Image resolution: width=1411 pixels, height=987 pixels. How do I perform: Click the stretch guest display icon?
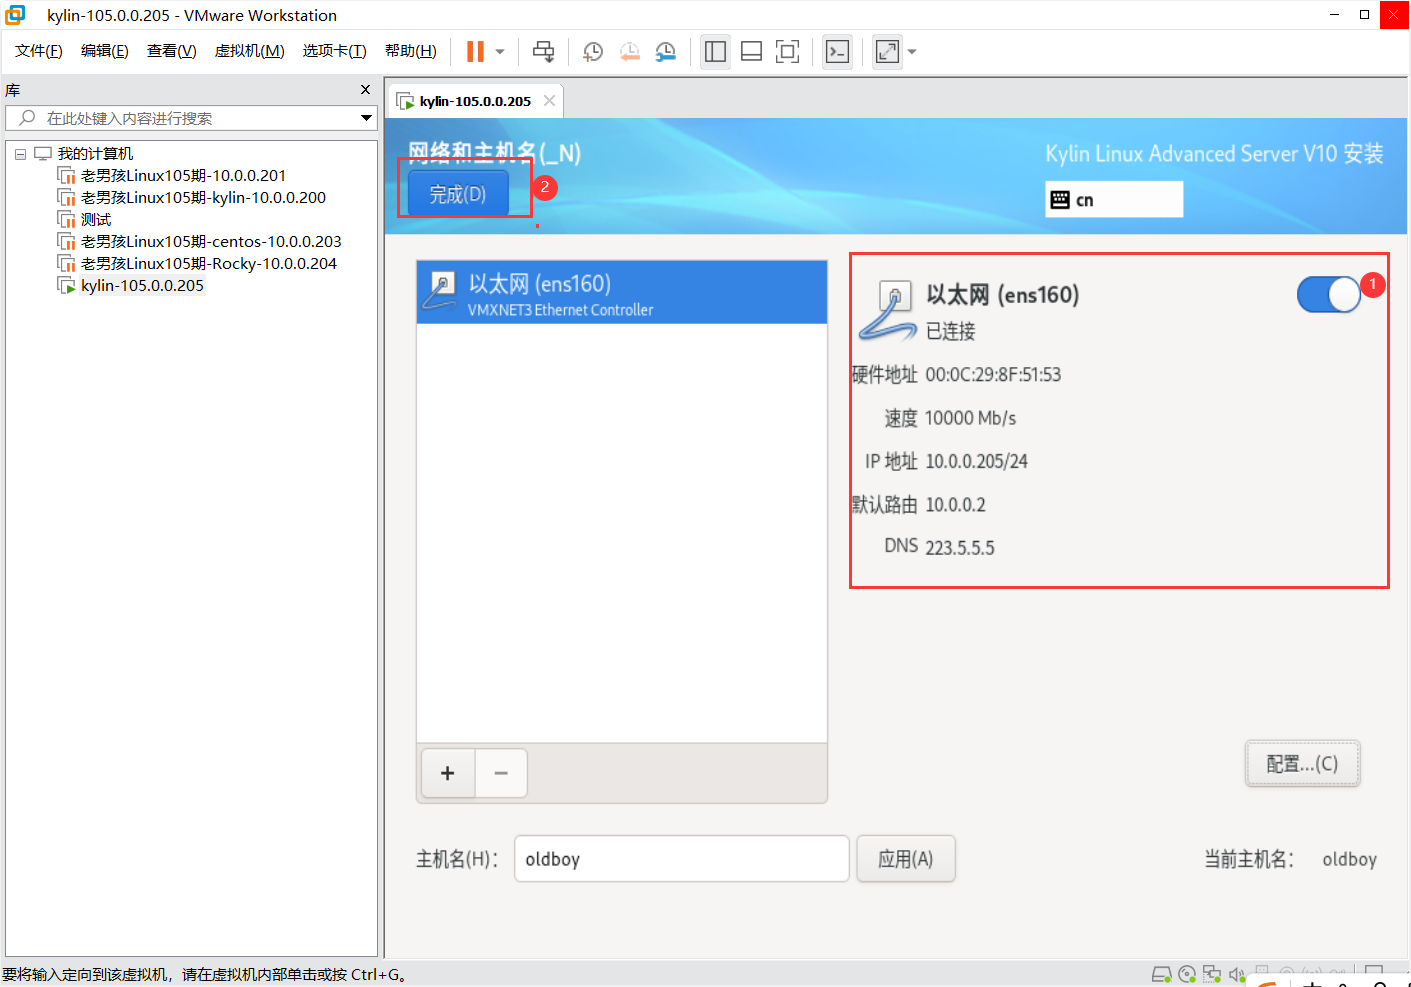(x=887, y=52)
